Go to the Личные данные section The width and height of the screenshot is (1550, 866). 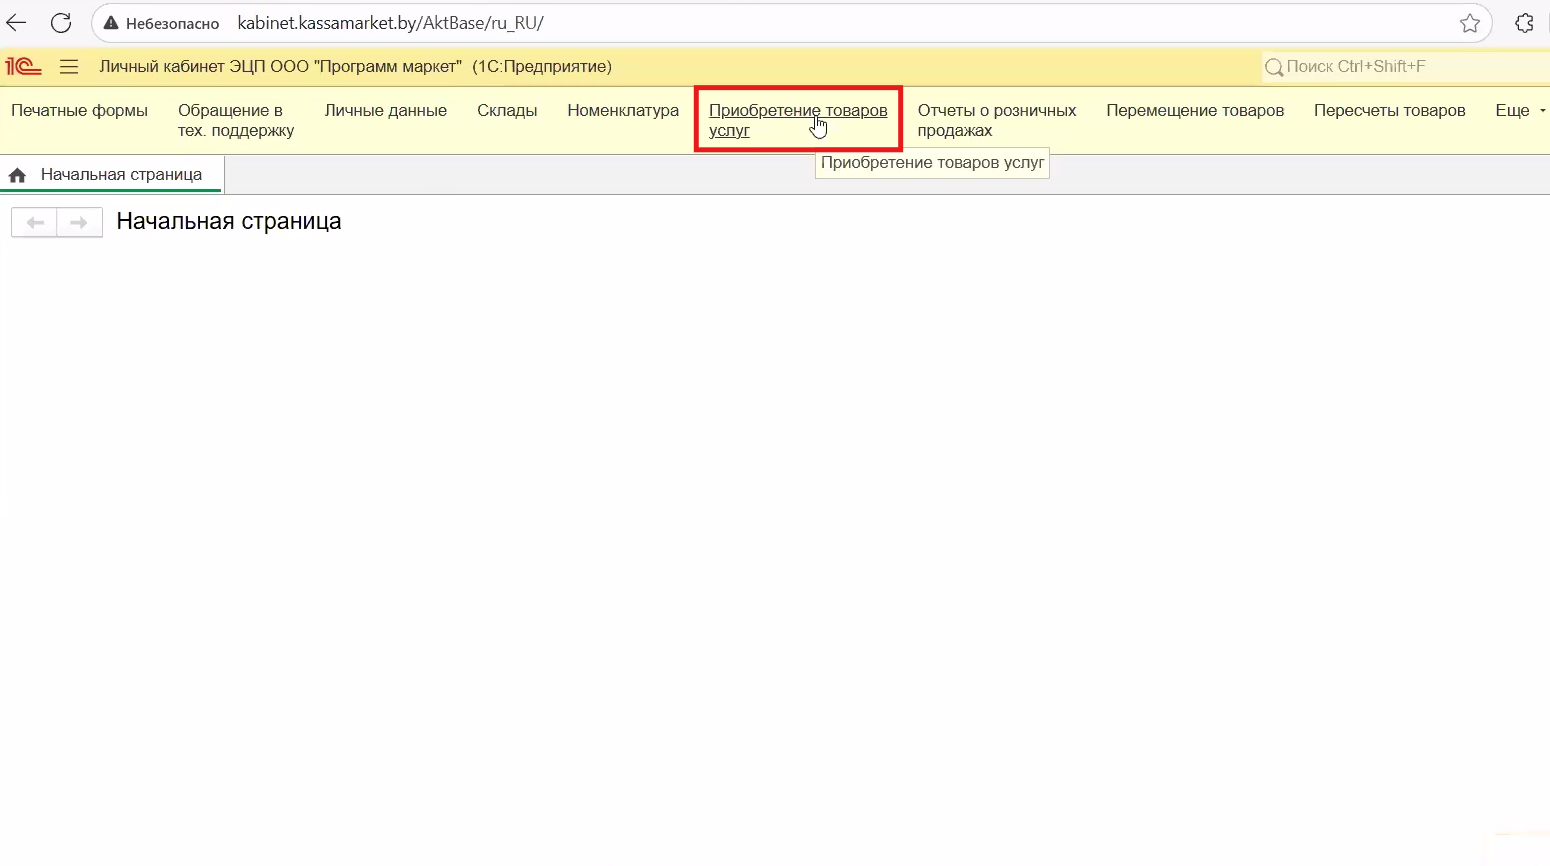coord(385,111)
